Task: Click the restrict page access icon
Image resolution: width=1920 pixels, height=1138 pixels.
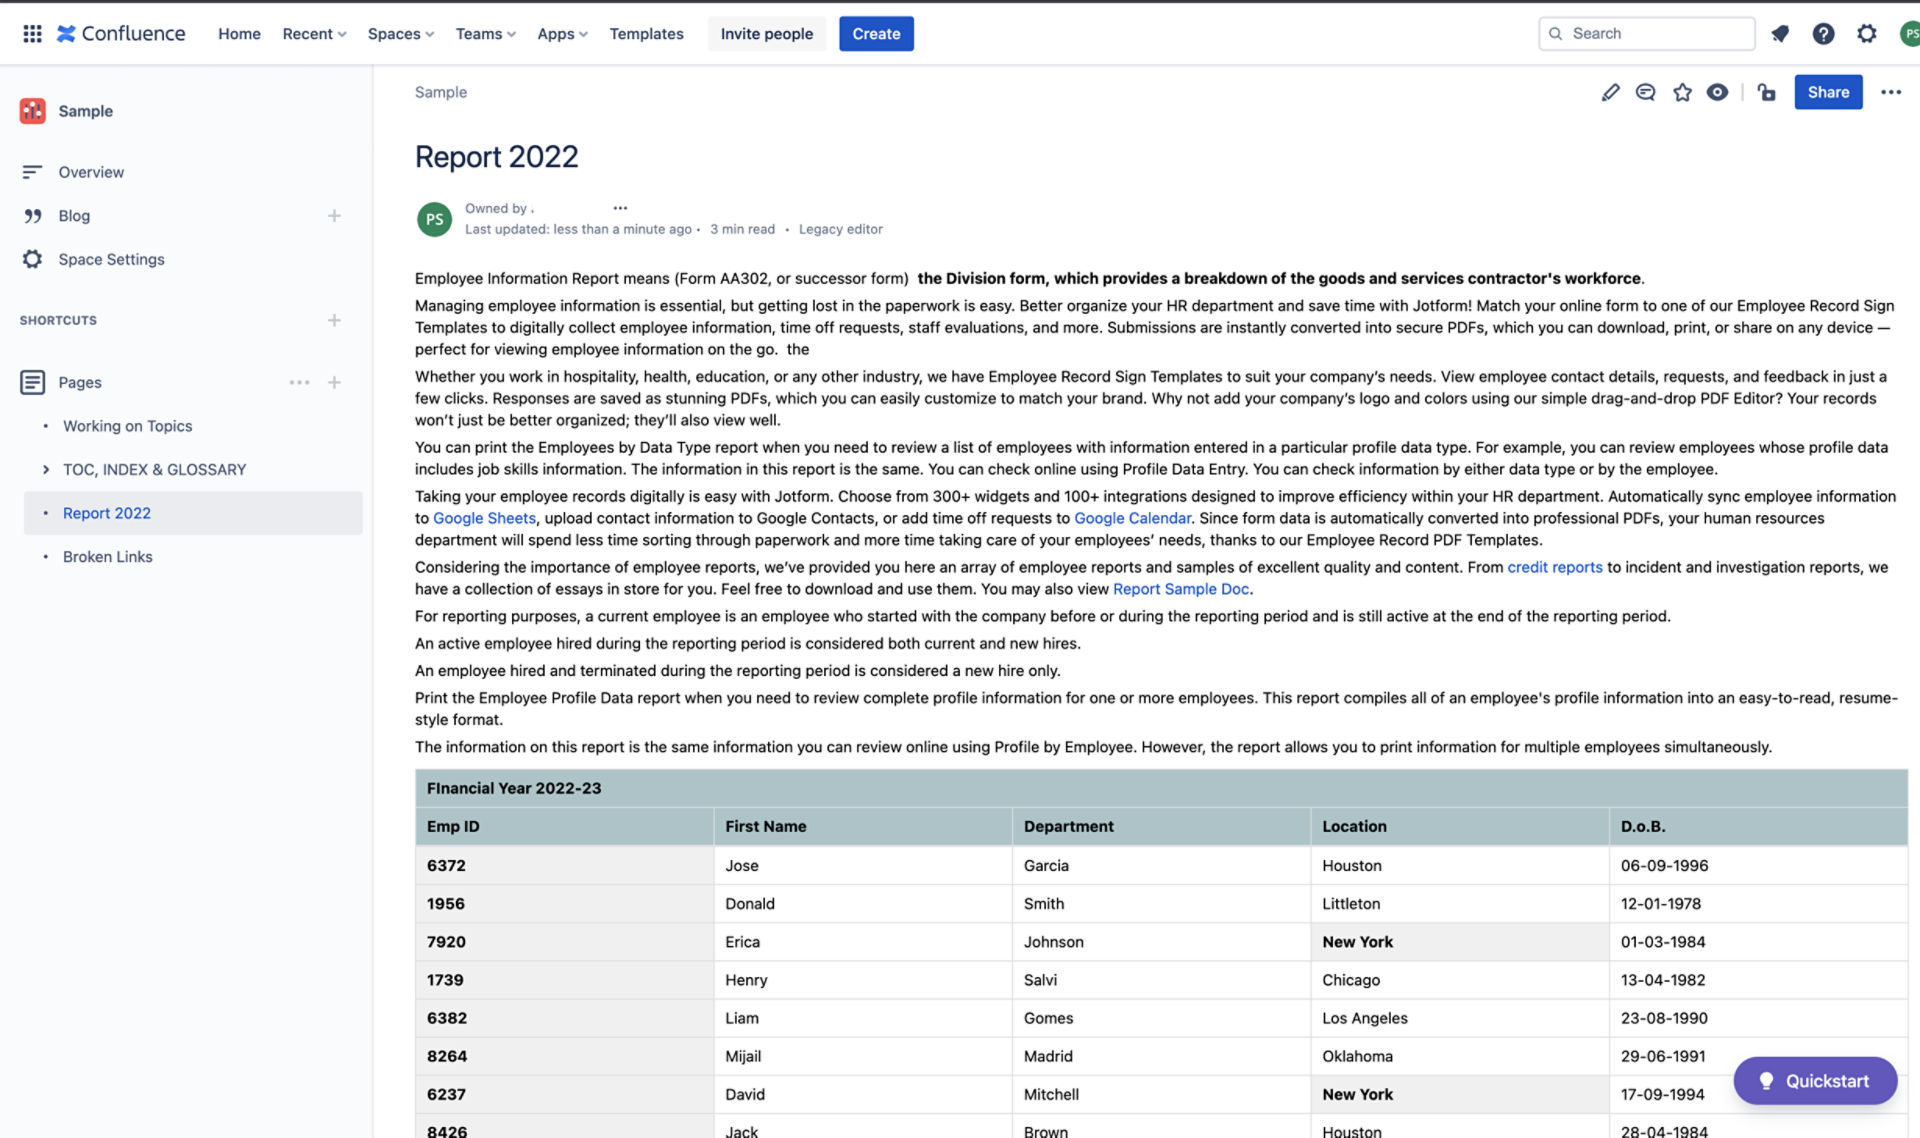Action: 1766,92
